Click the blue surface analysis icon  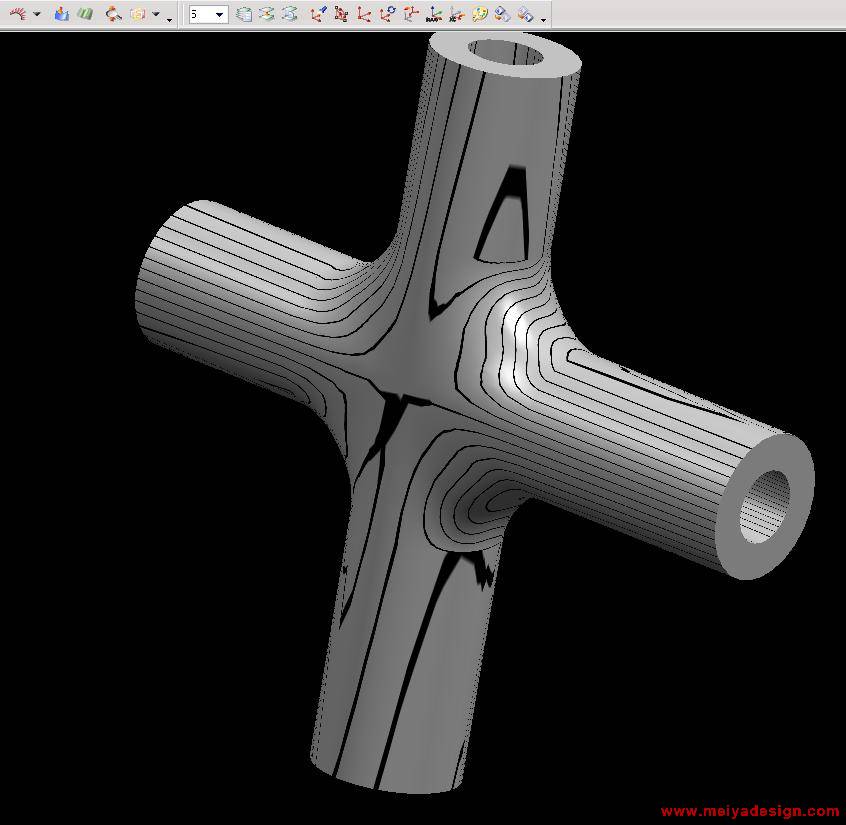point(62,14)
